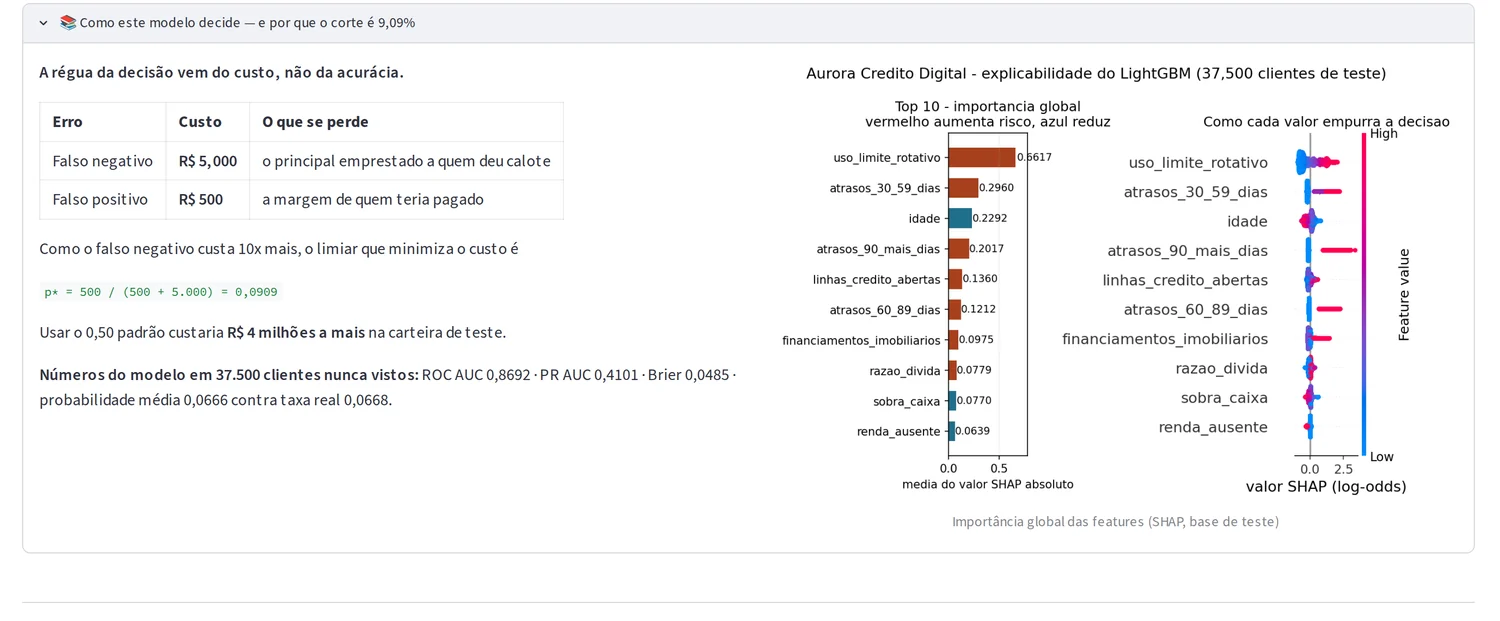1500x621 pixels.
Task: Click the axis label "valor SHAP (log-odds)"
Action: tap(1326, 487)
